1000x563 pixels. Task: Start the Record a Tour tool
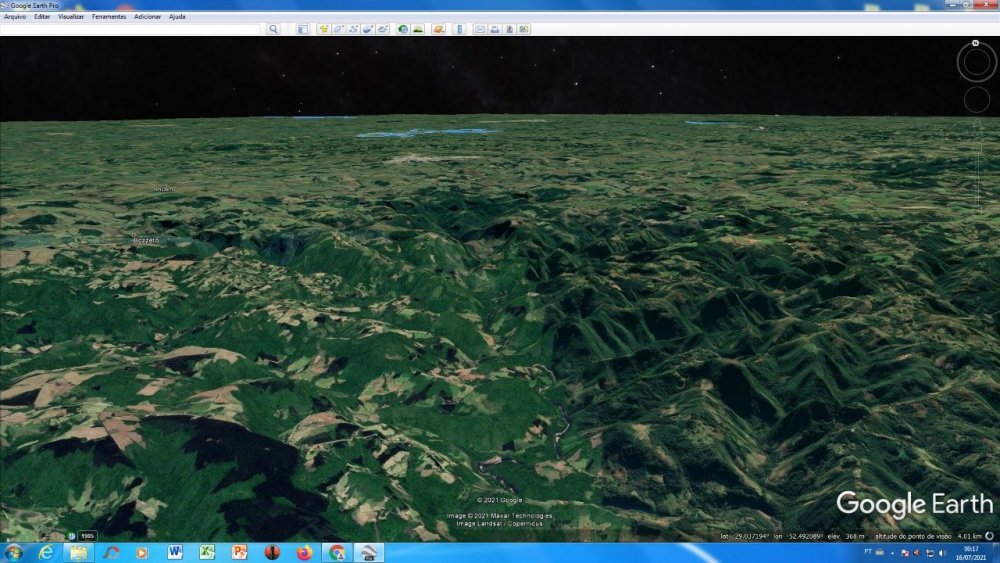click(383, 29)
